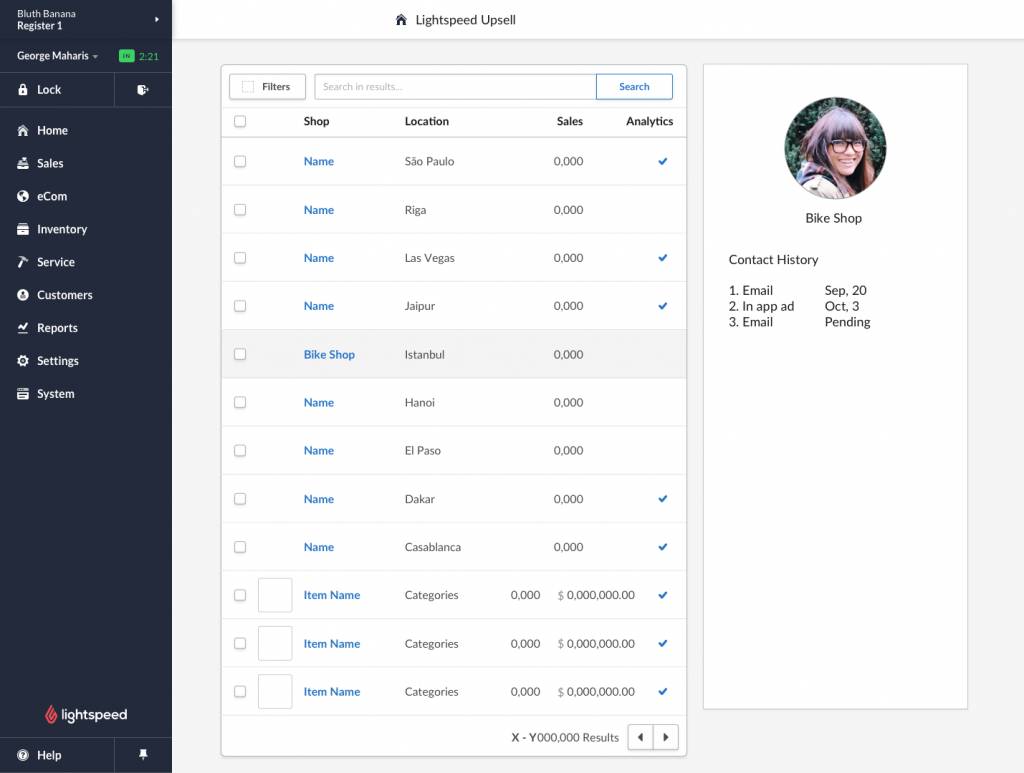
Task: Check the box for the Riga row
Action: (x=240, y=210)
